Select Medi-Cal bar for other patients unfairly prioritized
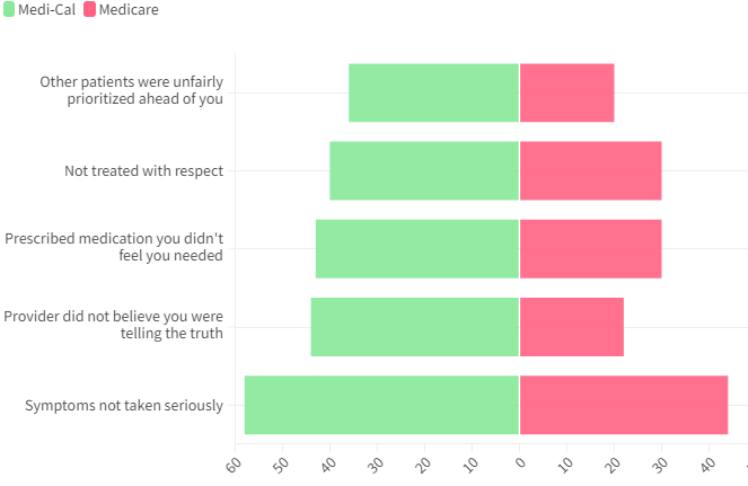The width and height of the screenshot is (748, 486). tap(433, 93)
